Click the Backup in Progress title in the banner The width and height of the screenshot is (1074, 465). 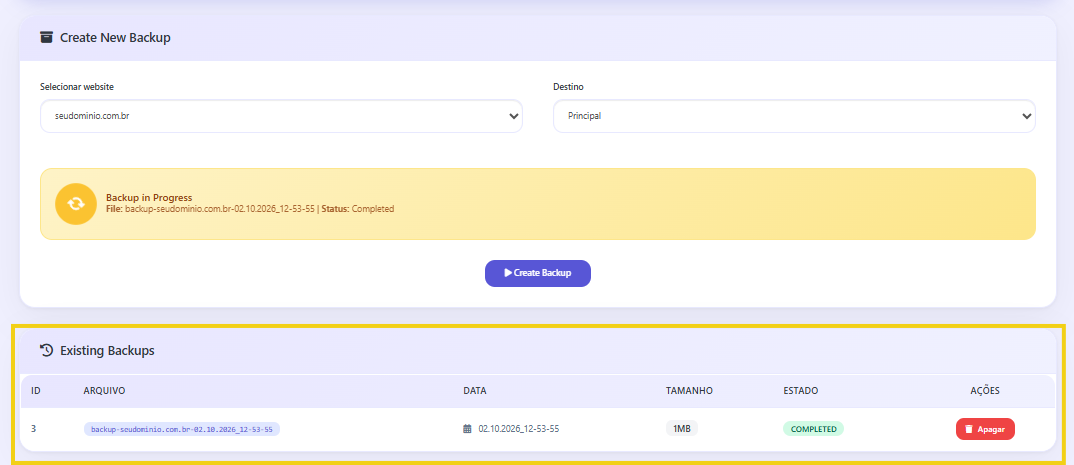click(149, 198)
